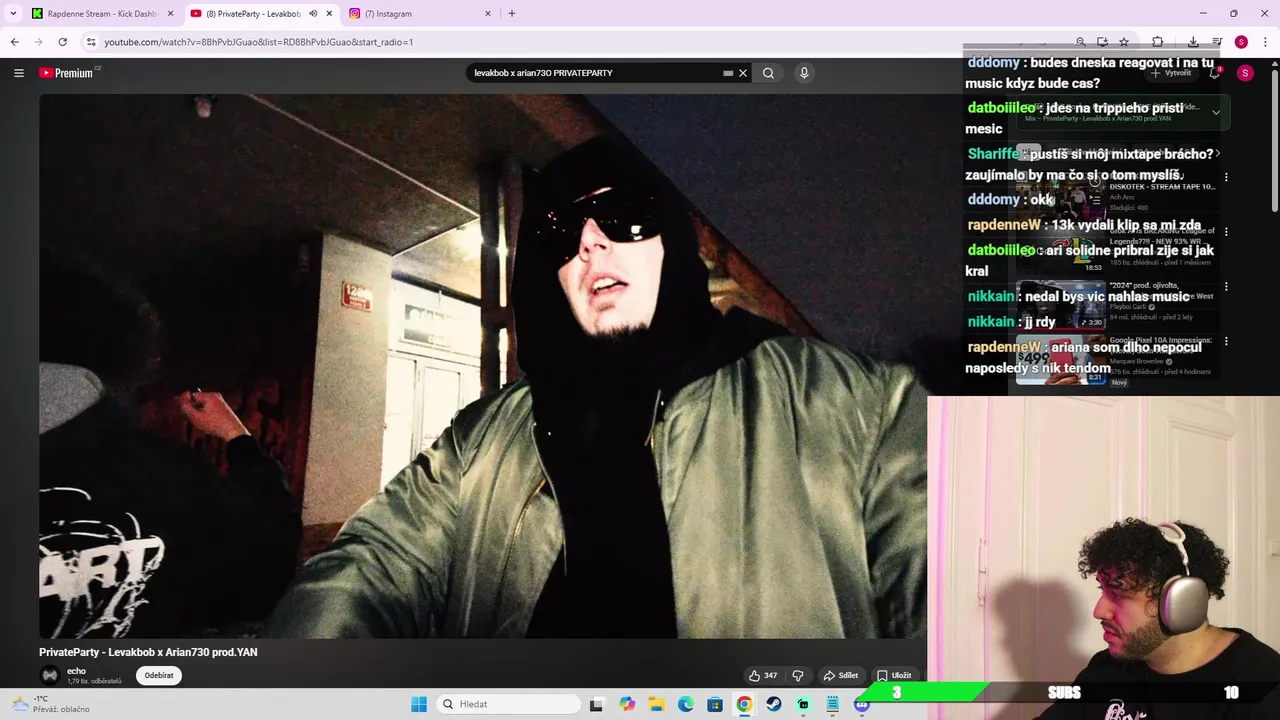
Task: Open a new browser tab
Action: (512, 14)
